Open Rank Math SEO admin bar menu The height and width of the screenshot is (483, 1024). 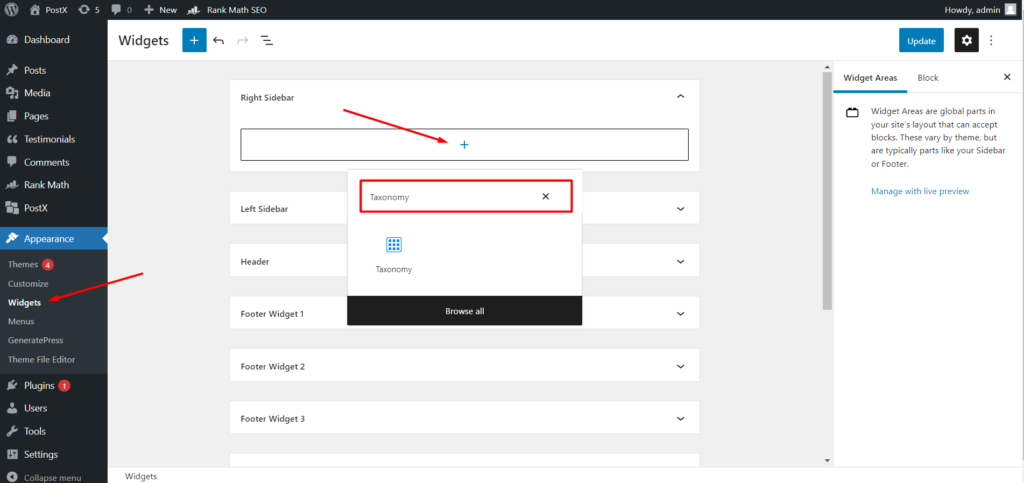(x=227, y=10)
